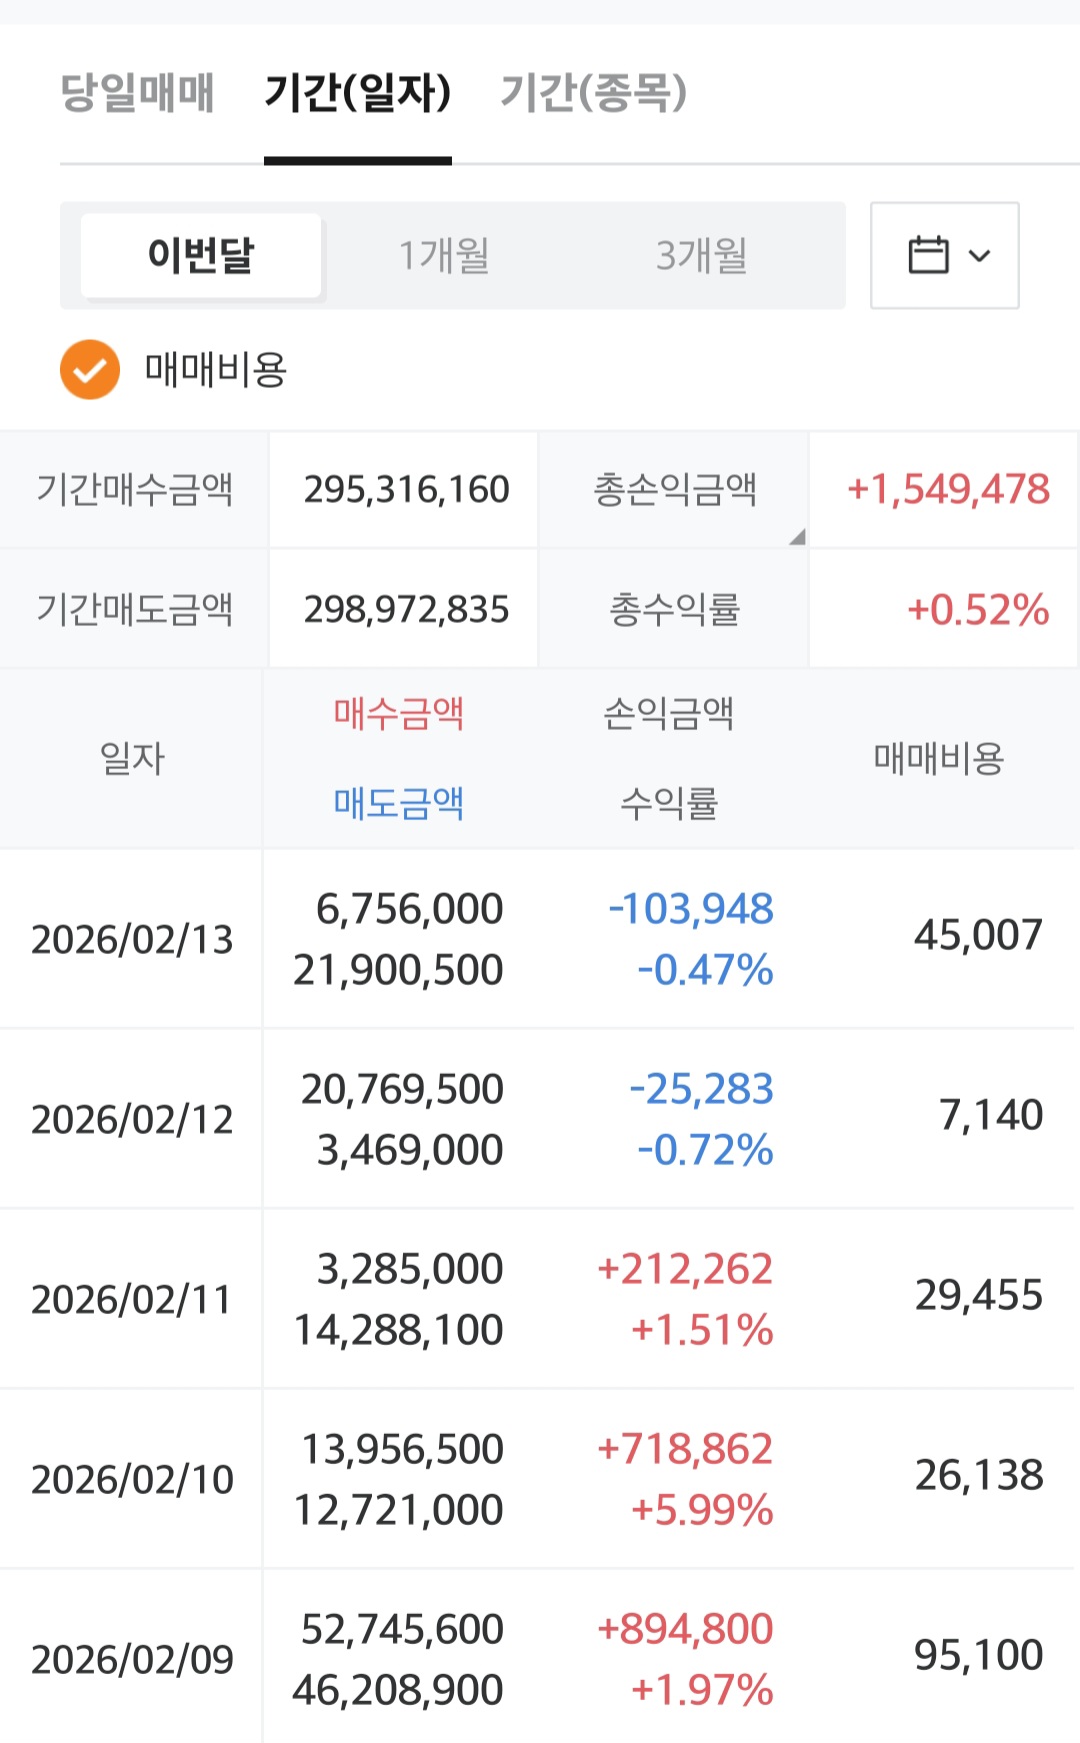Open the 2026/02/13 trade row
Image resolution: width=1080 pixels, height=1743 pixels.
pyautogui.click(x=132, y=940)
